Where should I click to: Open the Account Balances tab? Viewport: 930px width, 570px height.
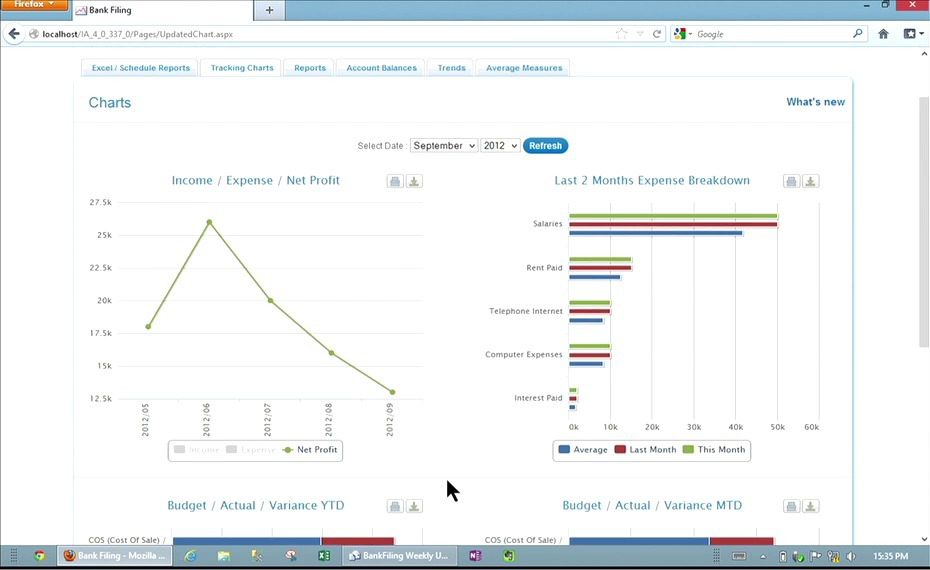381,68
